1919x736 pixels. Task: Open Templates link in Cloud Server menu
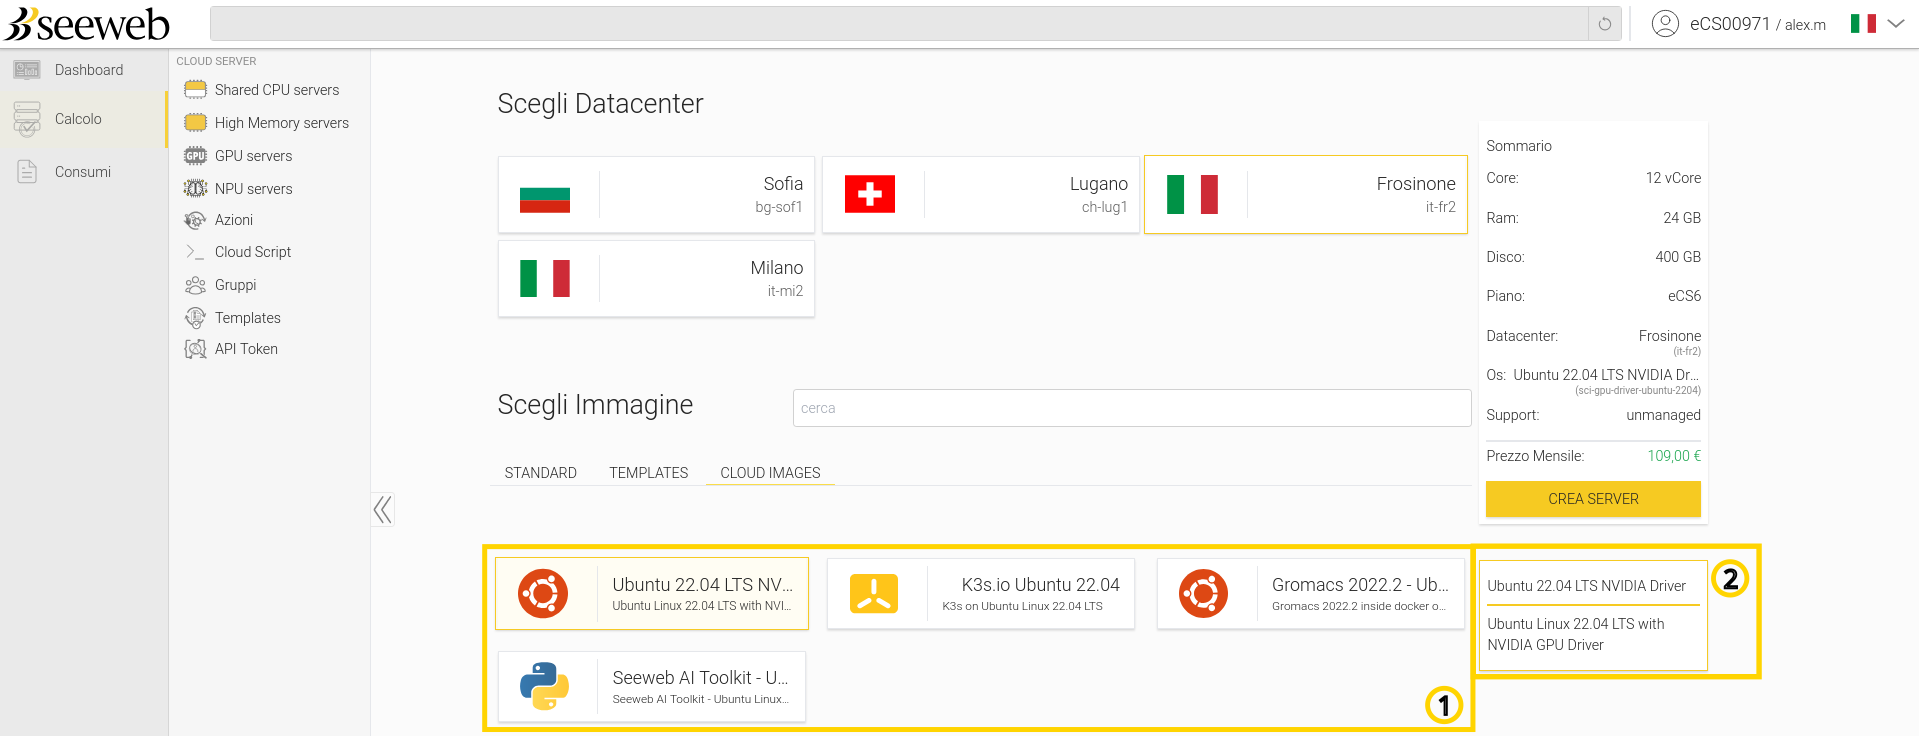point(248,318)
